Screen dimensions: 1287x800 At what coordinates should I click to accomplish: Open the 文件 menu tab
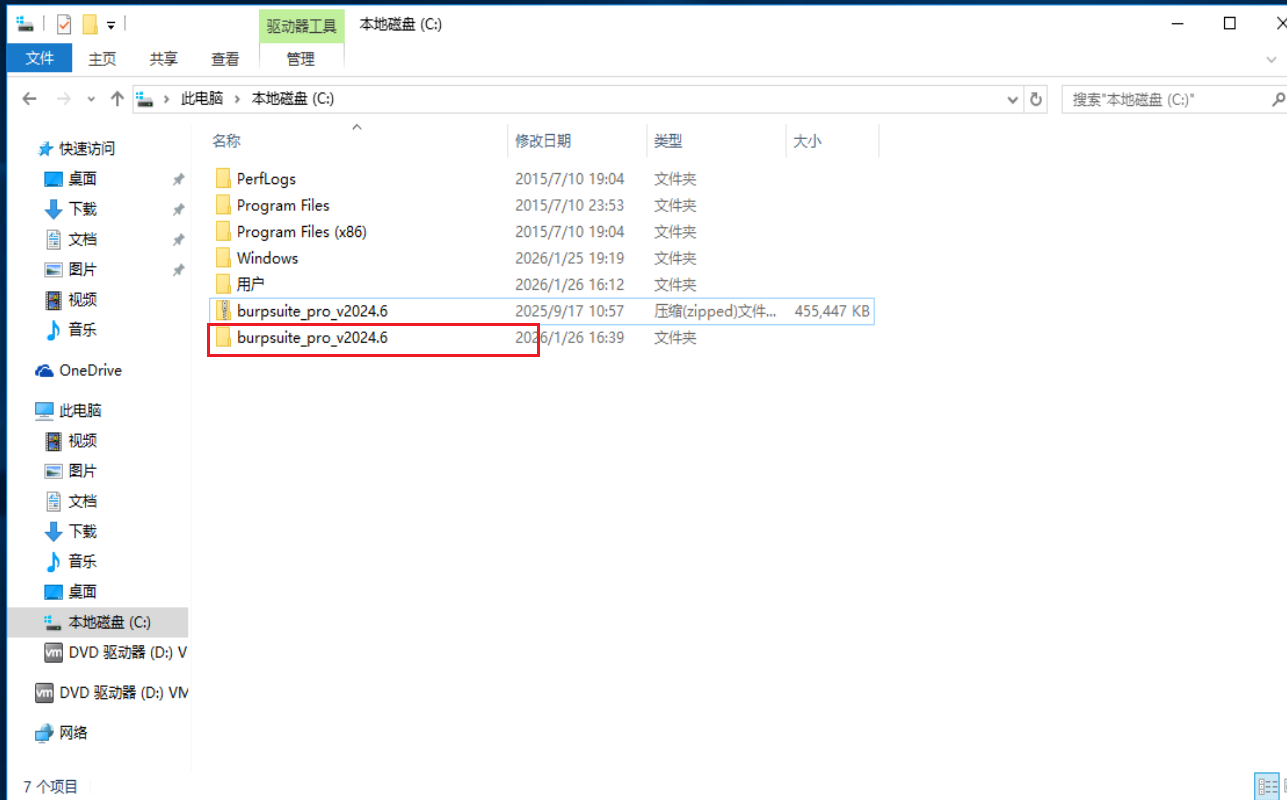tap(39, 59)
